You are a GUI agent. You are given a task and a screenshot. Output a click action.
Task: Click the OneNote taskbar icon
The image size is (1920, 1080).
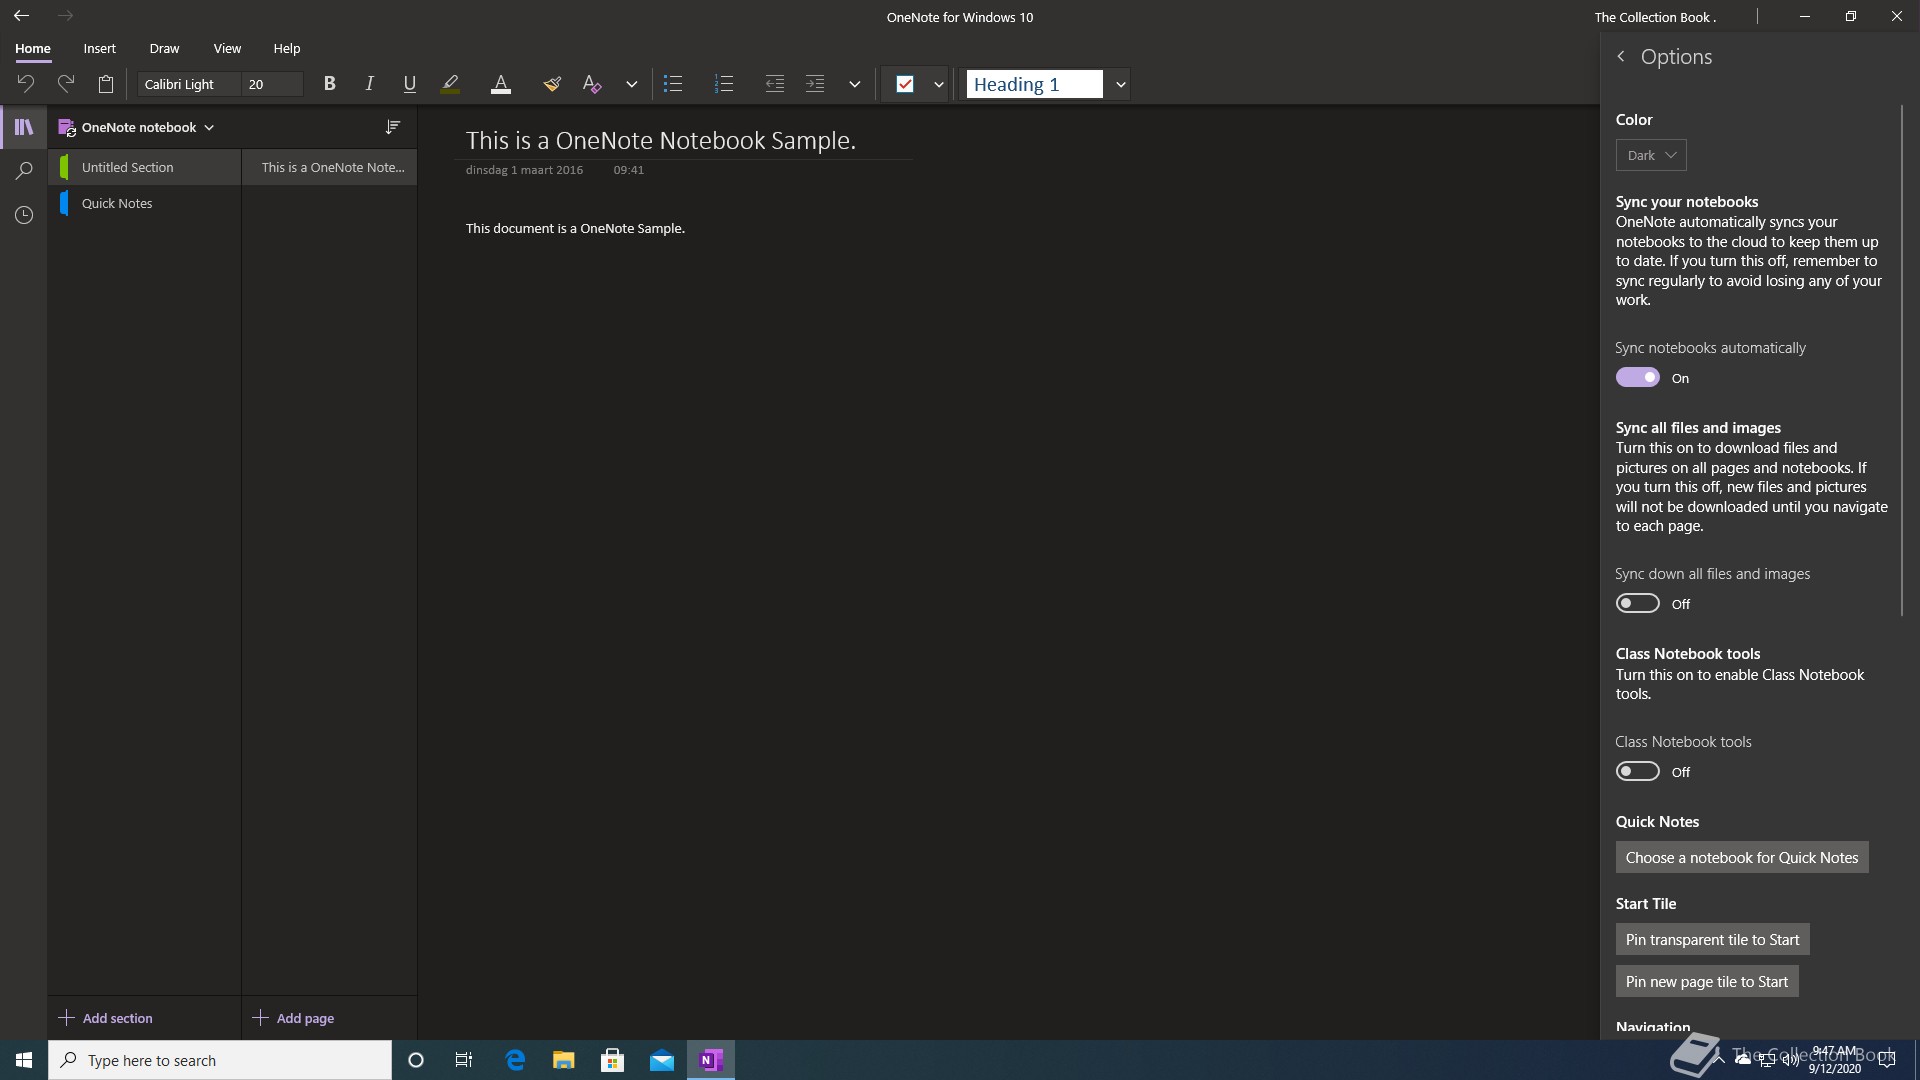(711, 1060)
